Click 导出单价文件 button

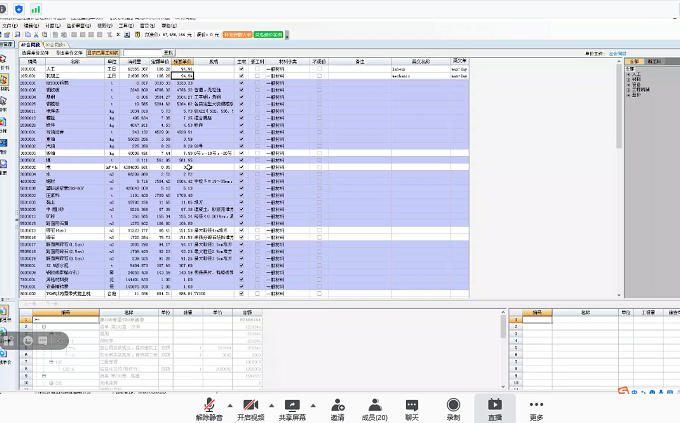[69, 53]
